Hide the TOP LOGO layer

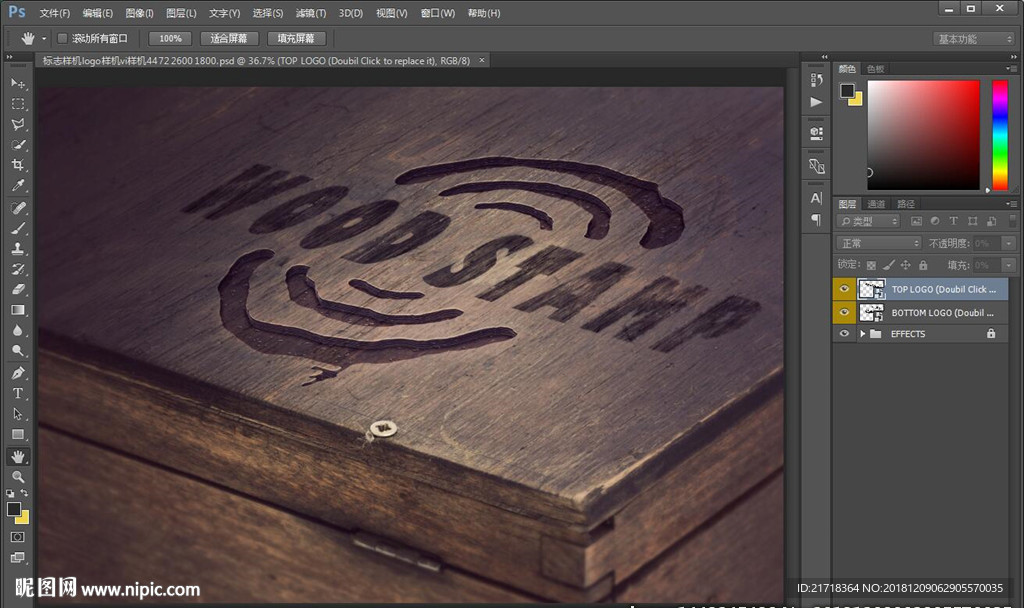844,289
